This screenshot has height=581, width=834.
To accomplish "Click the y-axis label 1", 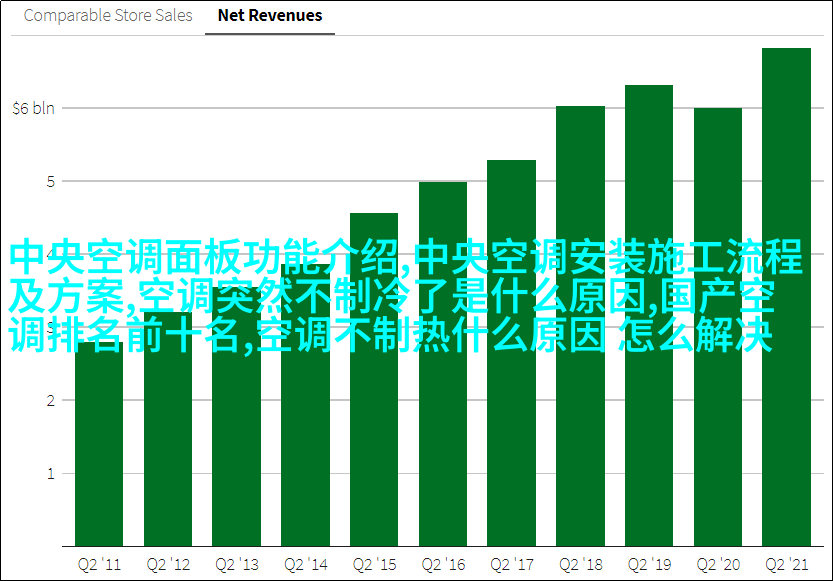I will pos(47,473).
